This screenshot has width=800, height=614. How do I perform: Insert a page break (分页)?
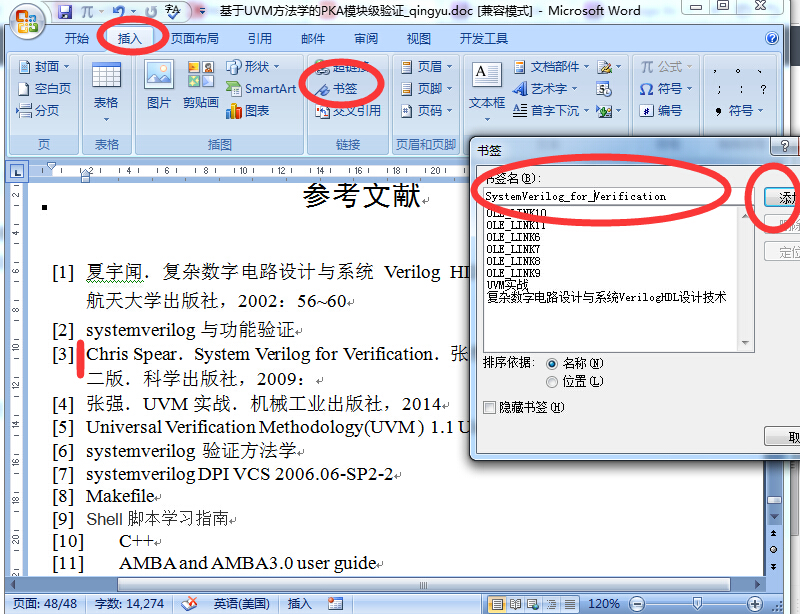click(x=38, y=110)
